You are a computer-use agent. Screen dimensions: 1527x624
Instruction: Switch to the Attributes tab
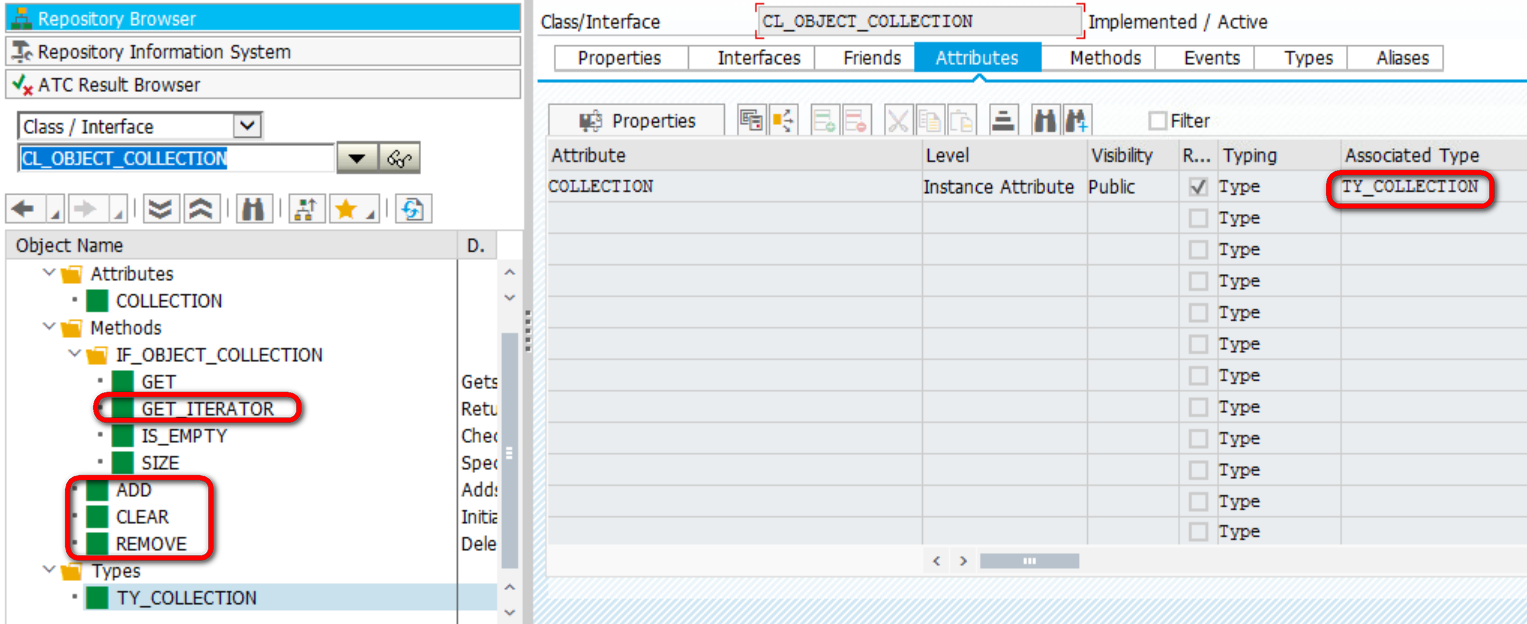(977, 58)
